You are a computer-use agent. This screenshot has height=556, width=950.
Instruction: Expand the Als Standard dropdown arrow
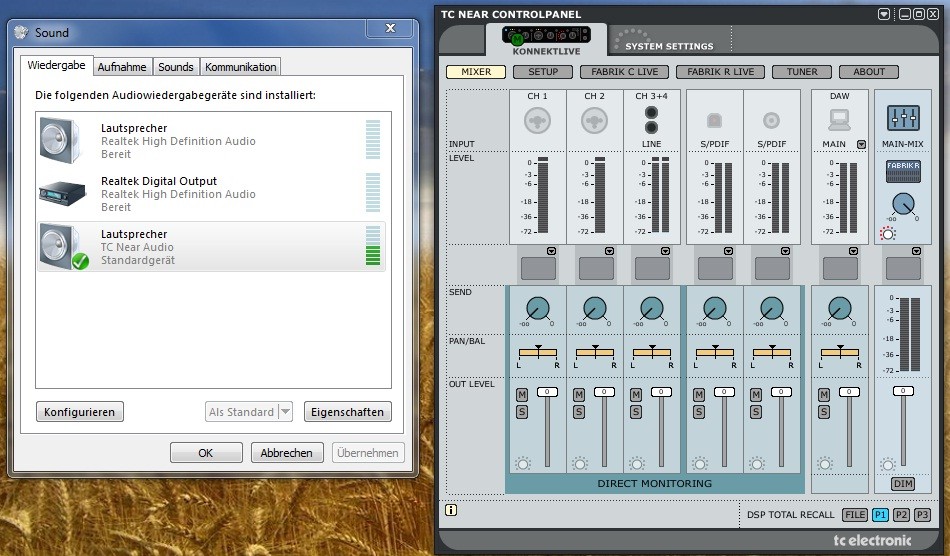[285, 412]
